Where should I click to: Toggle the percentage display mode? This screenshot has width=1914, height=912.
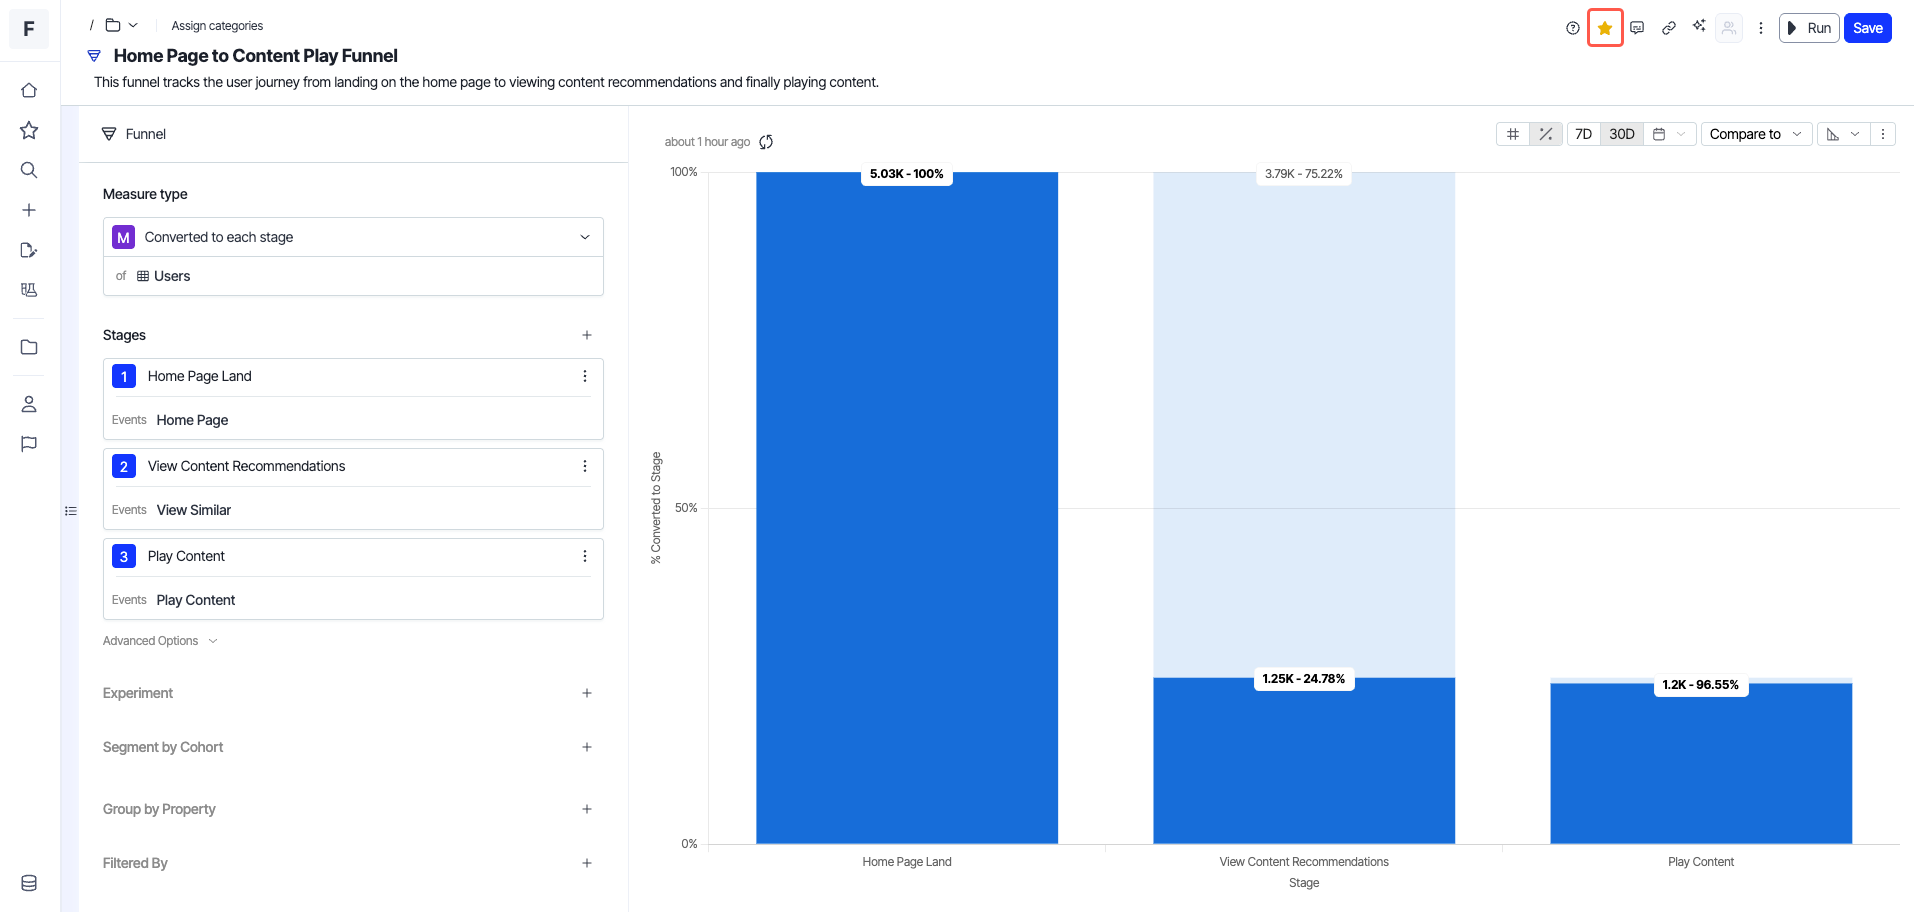[x=1545, y=134]
